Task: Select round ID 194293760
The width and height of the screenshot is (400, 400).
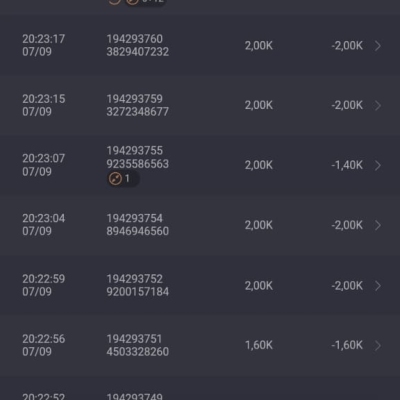Action: (x=135, y=39)
